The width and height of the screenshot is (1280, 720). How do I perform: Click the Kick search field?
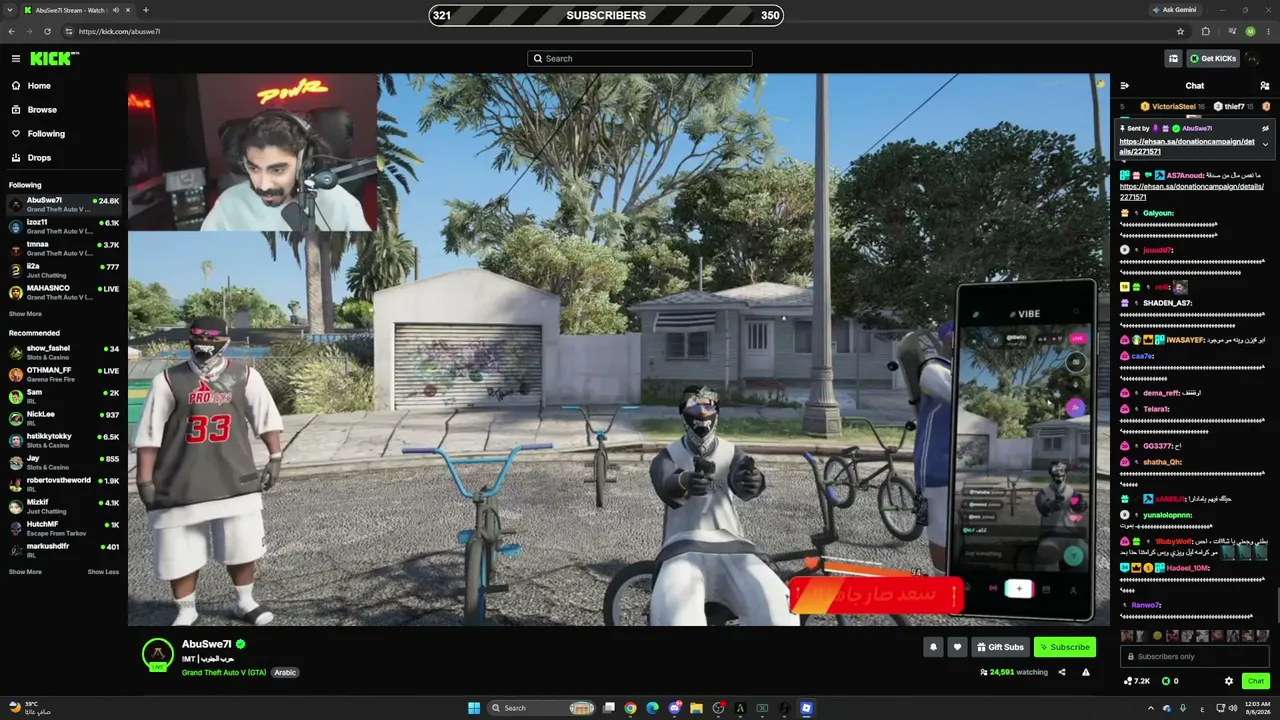click(x=640, y=58)
